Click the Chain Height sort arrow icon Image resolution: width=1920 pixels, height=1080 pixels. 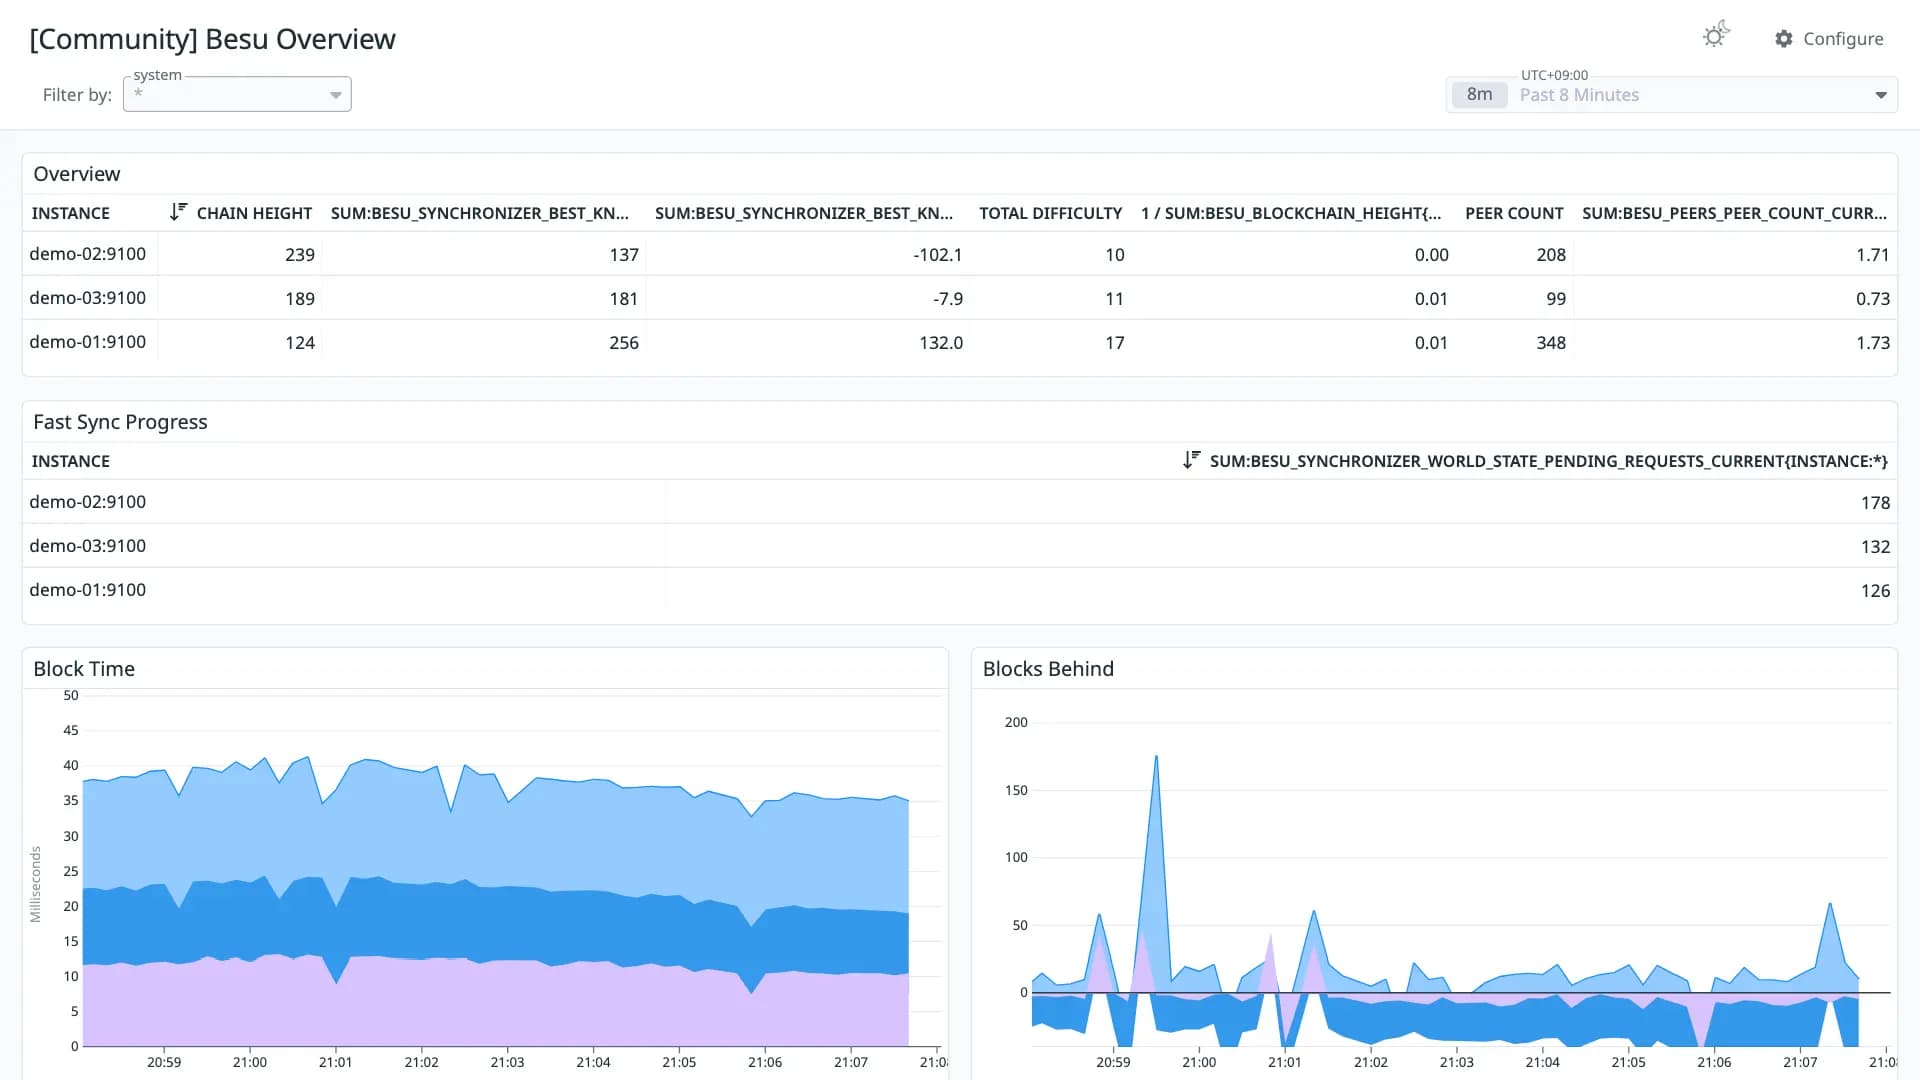coord(178,212)
